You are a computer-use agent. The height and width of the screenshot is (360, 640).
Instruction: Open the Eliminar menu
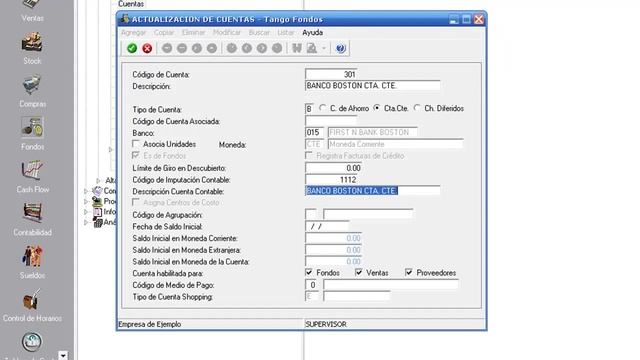pyautogui.click(x=193, y=32)
